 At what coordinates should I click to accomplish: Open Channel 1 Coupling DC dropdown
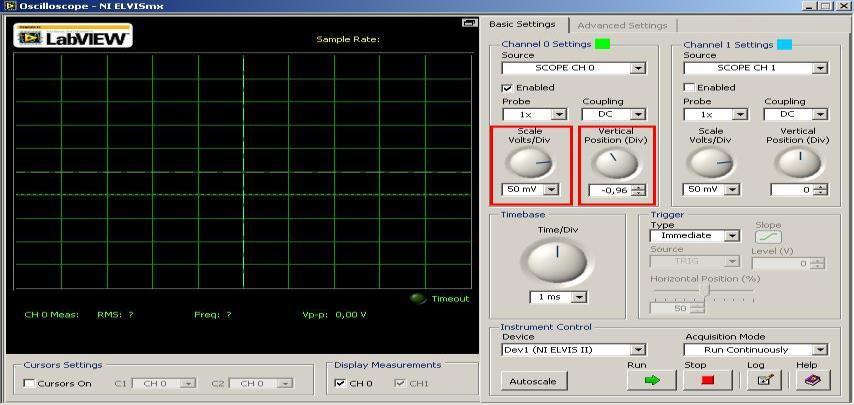[796, 114]
